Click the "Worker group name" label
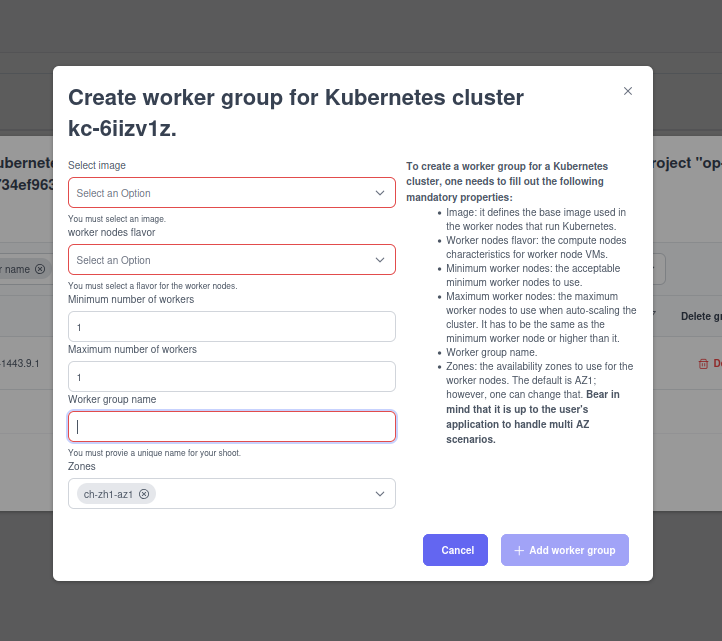This screenshot has width=722, height=641. [112, 399]
